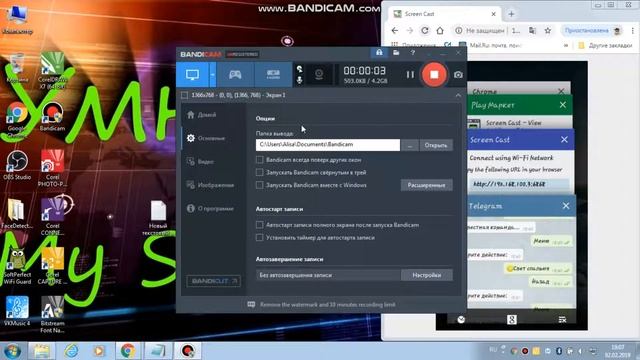Select Bandicam screen recording mode
Screen dimensions: 640x360
[x=192, y=75]
